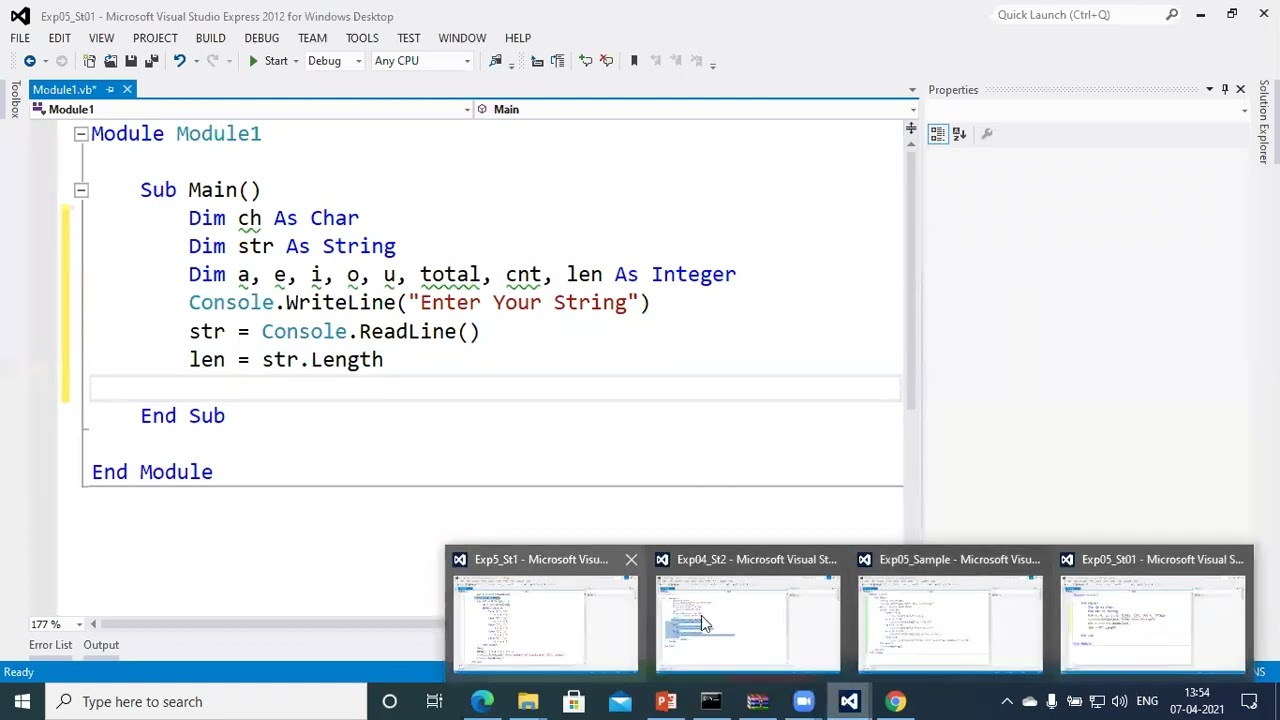The height and width of the screenshot is (720, 1280).
Task: Click the Comment out selected lines icon
Action: pyautogui.click(x=585, y=61)
